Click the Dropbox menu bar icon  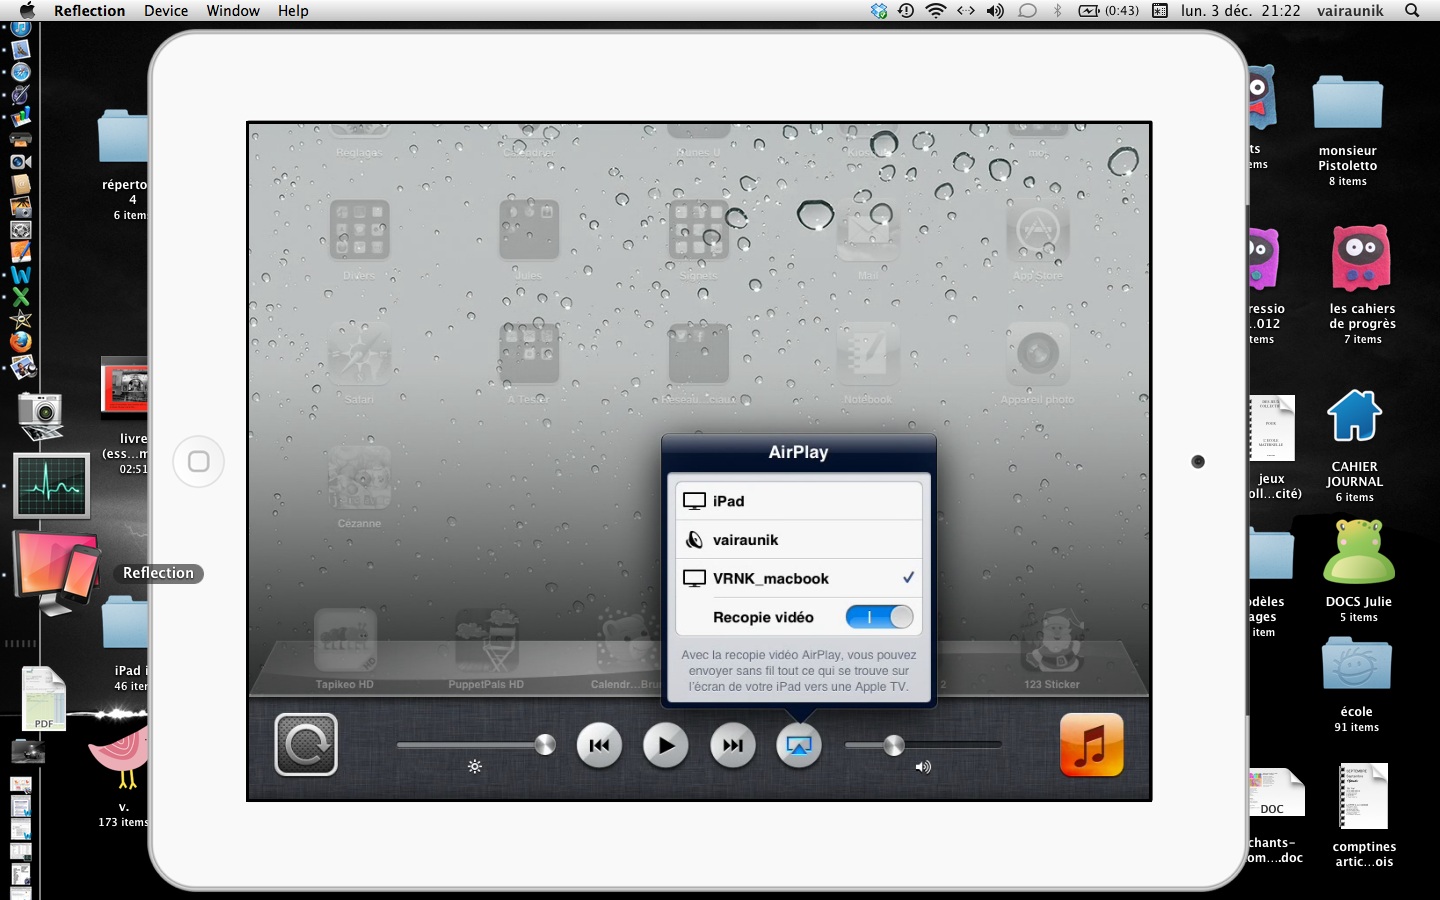tap(879, 10)
